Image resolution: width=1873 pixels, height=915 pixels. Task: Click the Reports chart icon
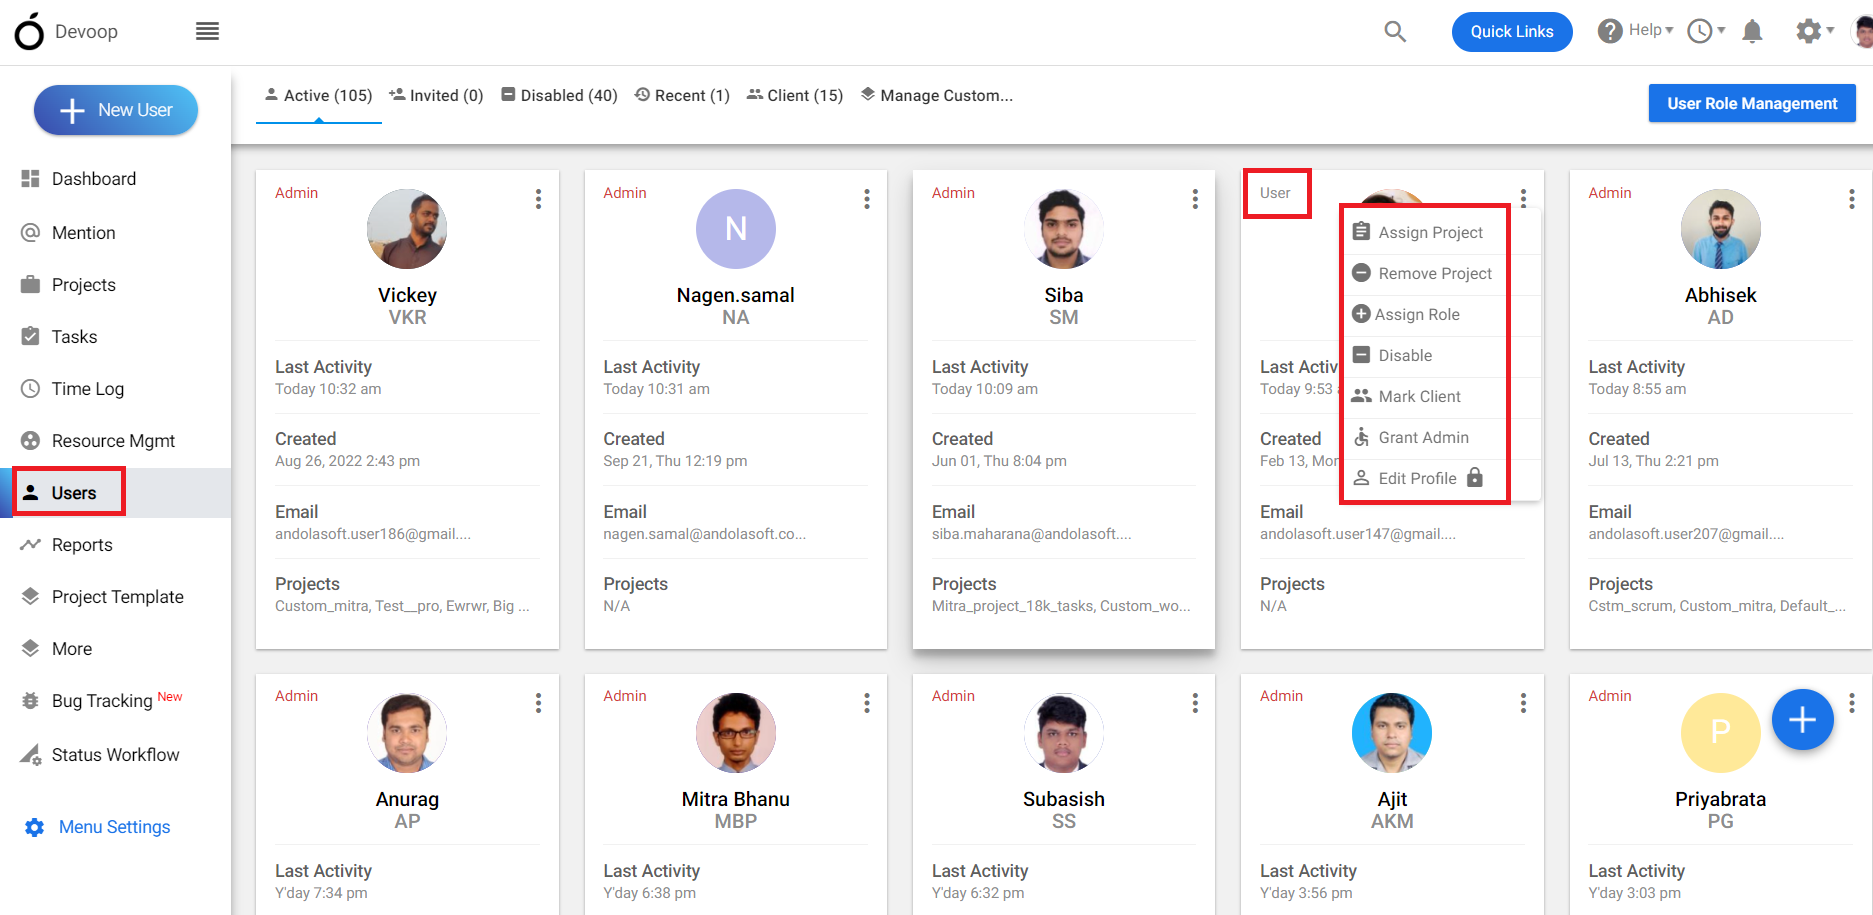(x=31, y=545)
